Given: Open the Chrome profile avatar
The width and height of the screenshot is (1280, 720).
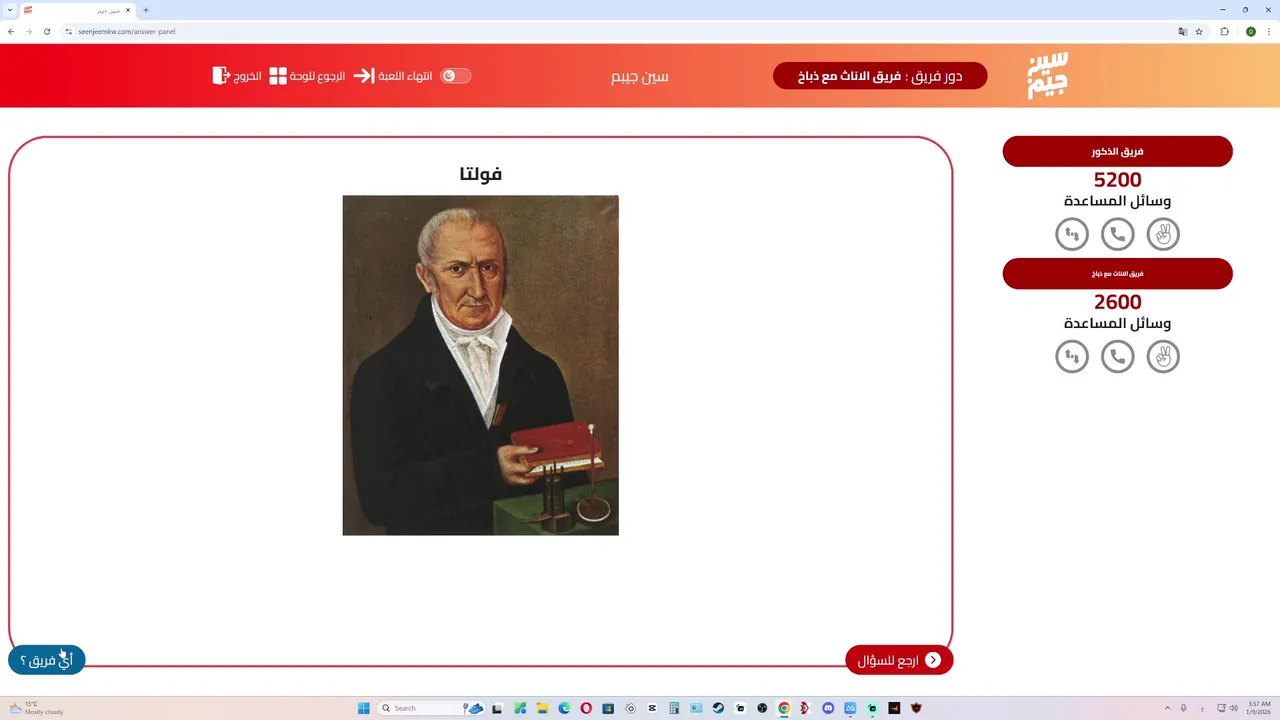Looking at the screenshot, I should (x=1250, y=31).
